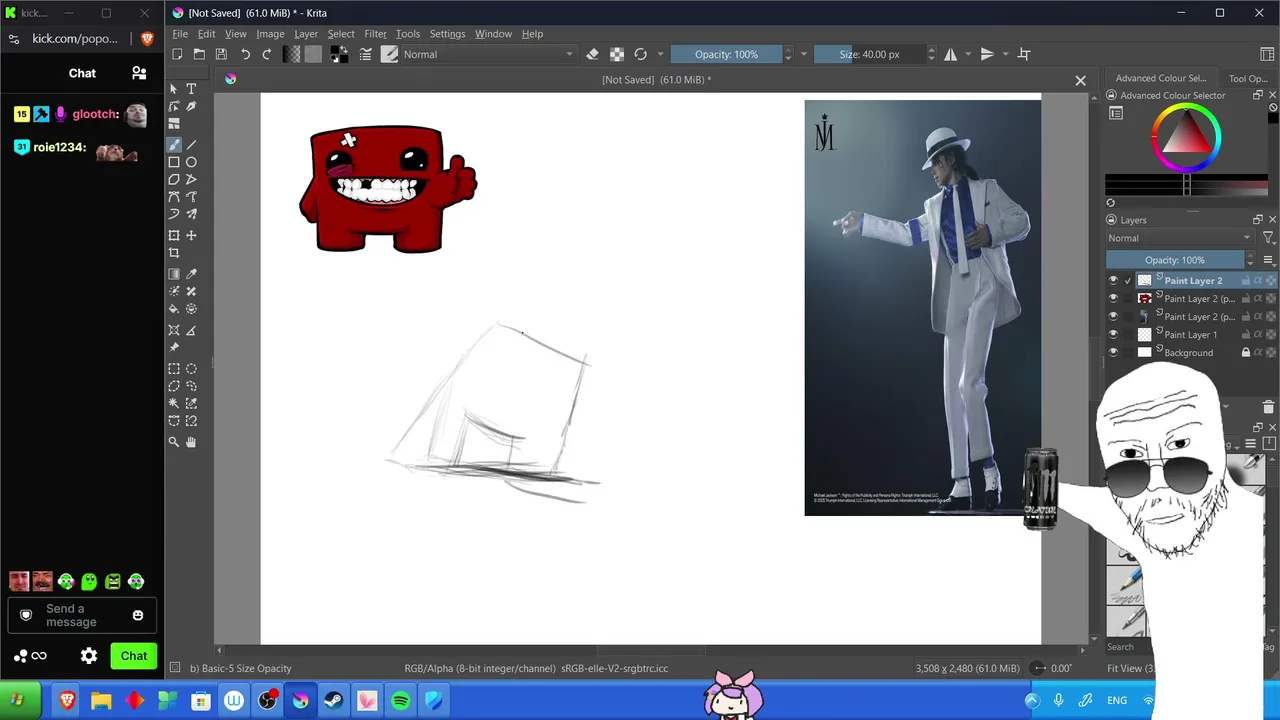
Task: Select the Line tool
Action: pyautogui.click(x=191, y=145)
